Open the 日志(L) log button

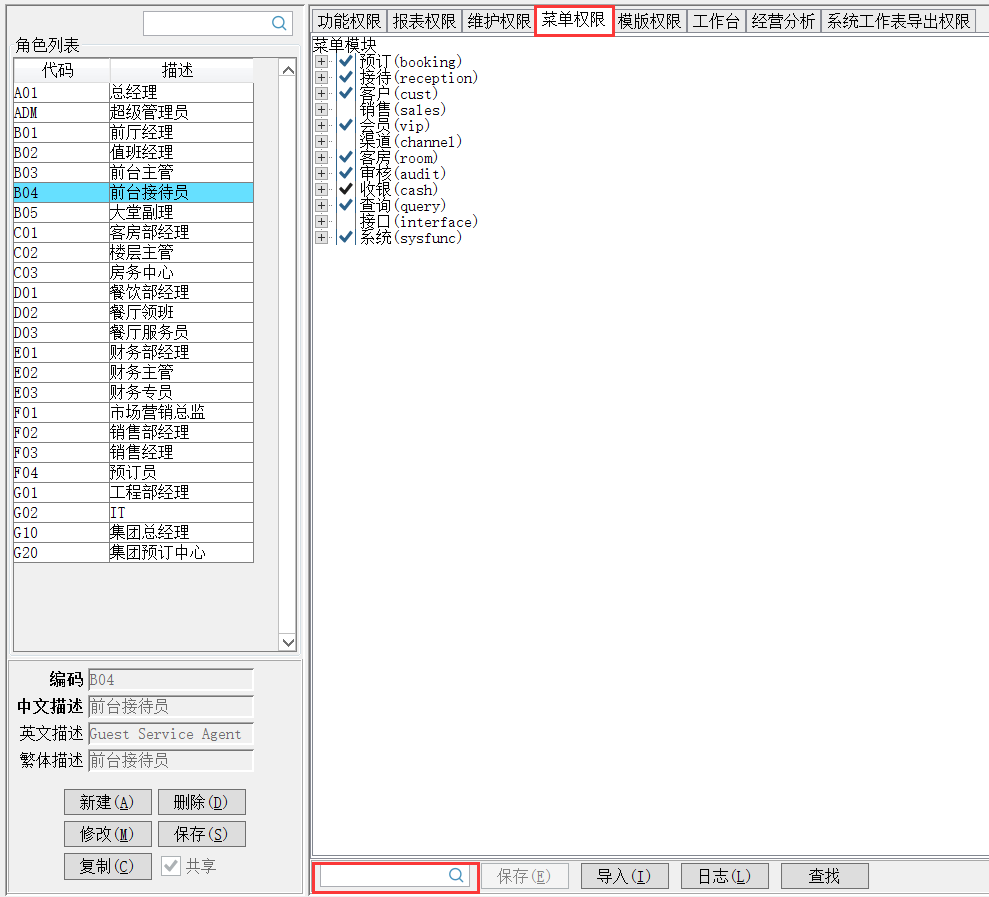click(x=725, y=876)
